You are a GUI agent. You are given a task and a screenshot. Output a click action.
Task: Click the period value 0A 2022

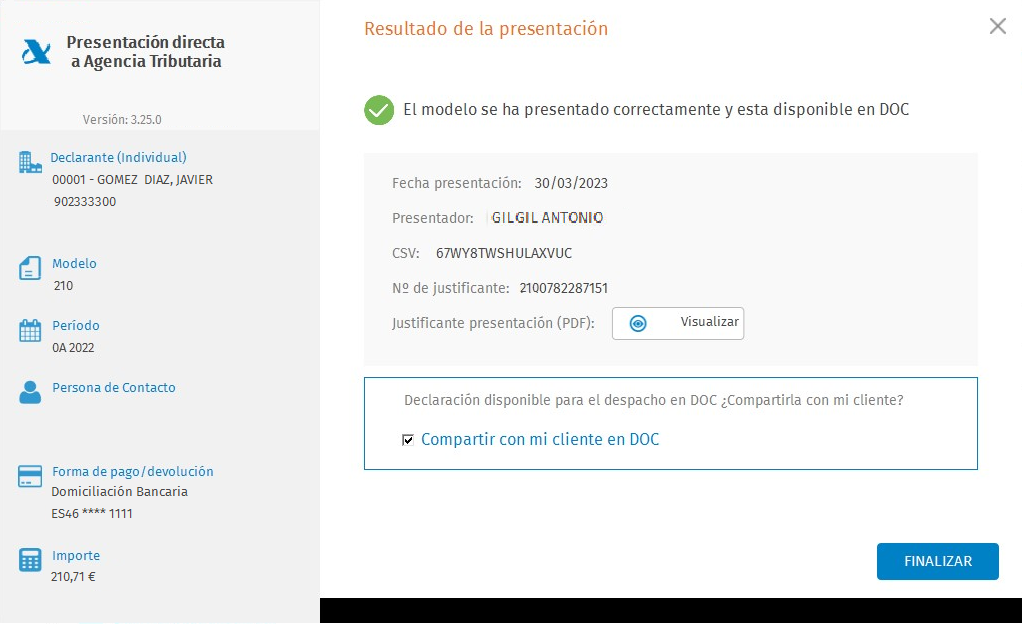coord(73,348)
